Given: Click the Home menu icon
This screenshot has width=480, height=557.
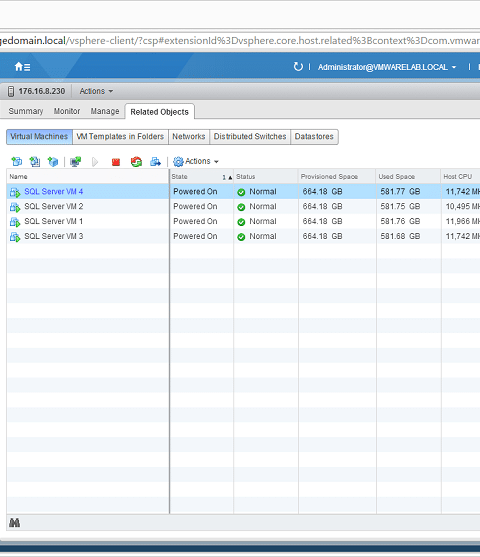Looking at the screenshot, I should [22, 66].
